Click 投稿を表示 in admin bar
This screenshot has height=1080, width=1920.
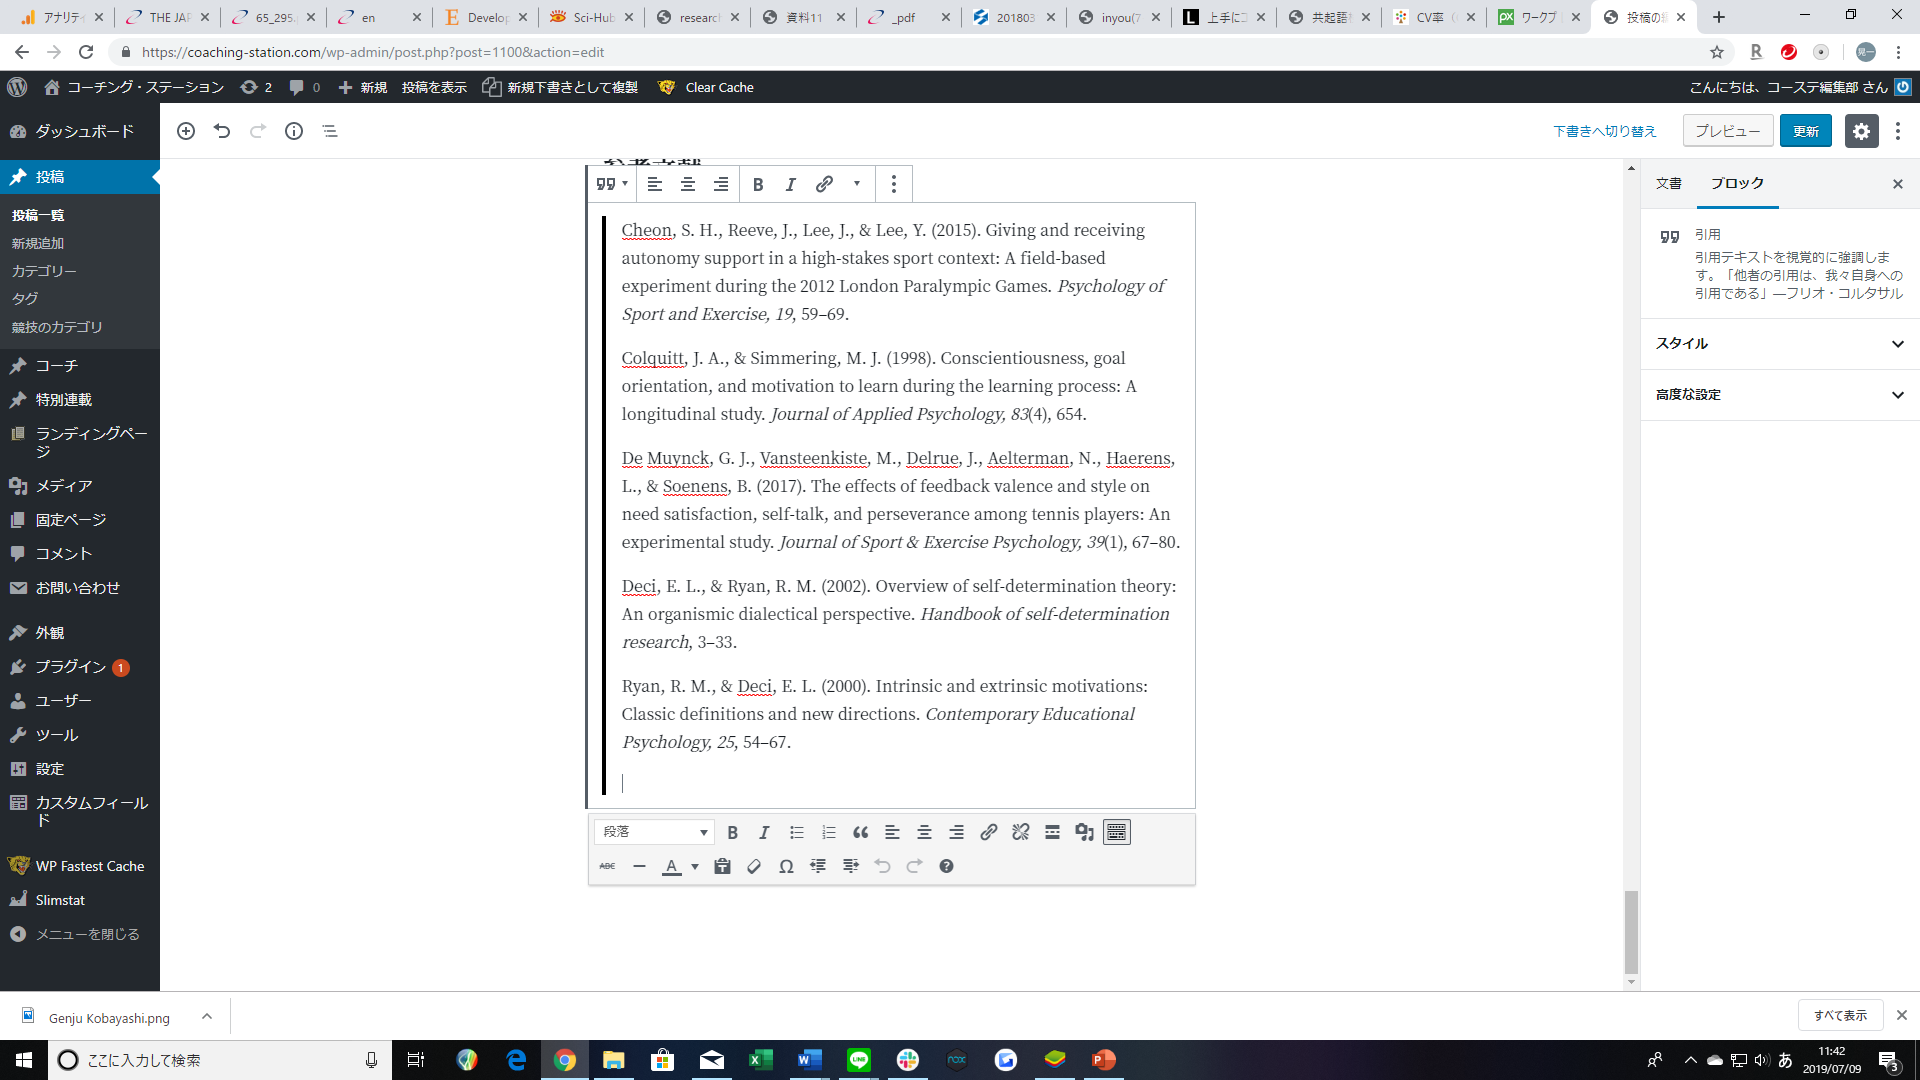coord(434,87)
